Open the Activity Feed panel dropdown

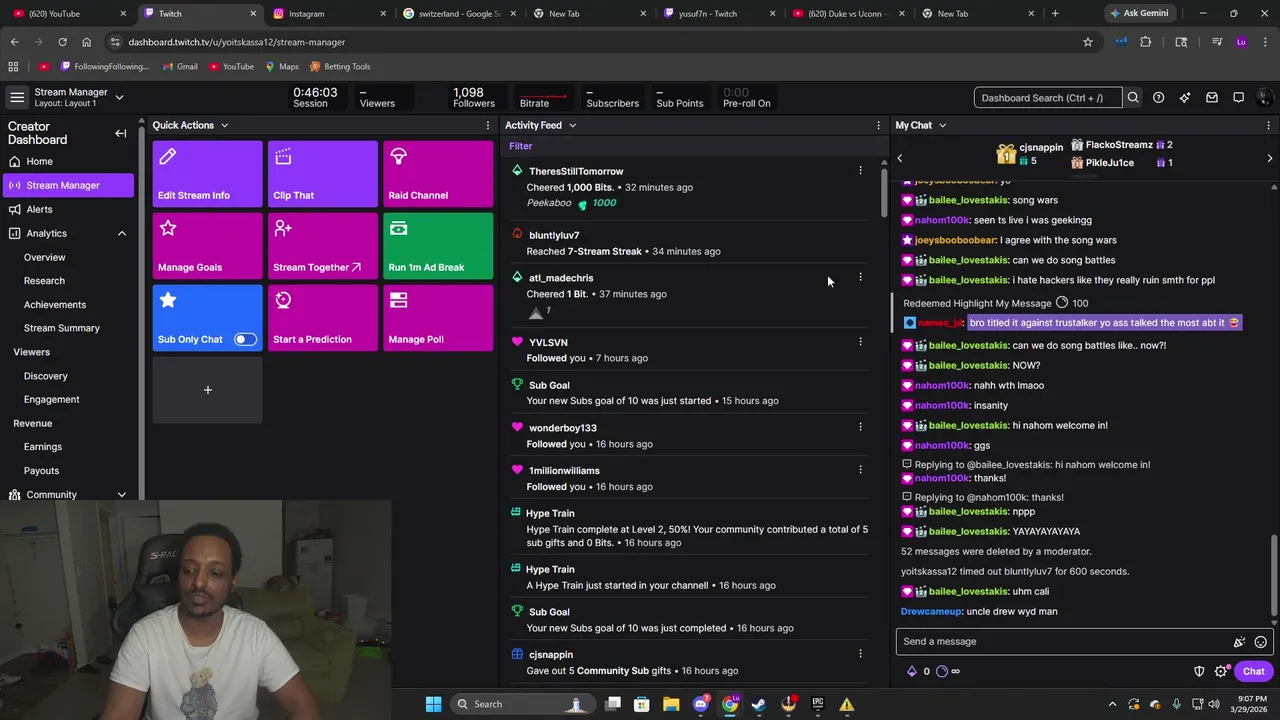pos(572,125)
